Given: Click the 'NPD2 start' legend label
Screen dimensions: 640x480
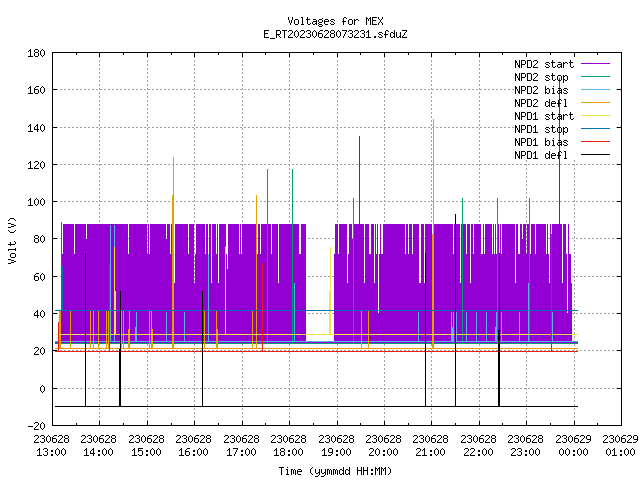Looking at the screenshot, I should point(544,64).
